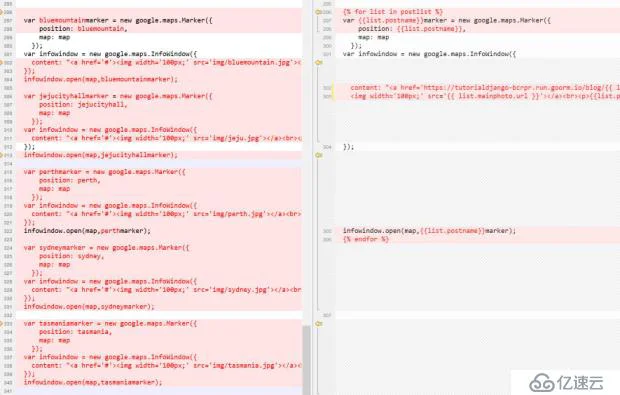Click content line with 'img/perth.jpg'
The width and height of the screenshot is (620, 395).
coord(166,214)
